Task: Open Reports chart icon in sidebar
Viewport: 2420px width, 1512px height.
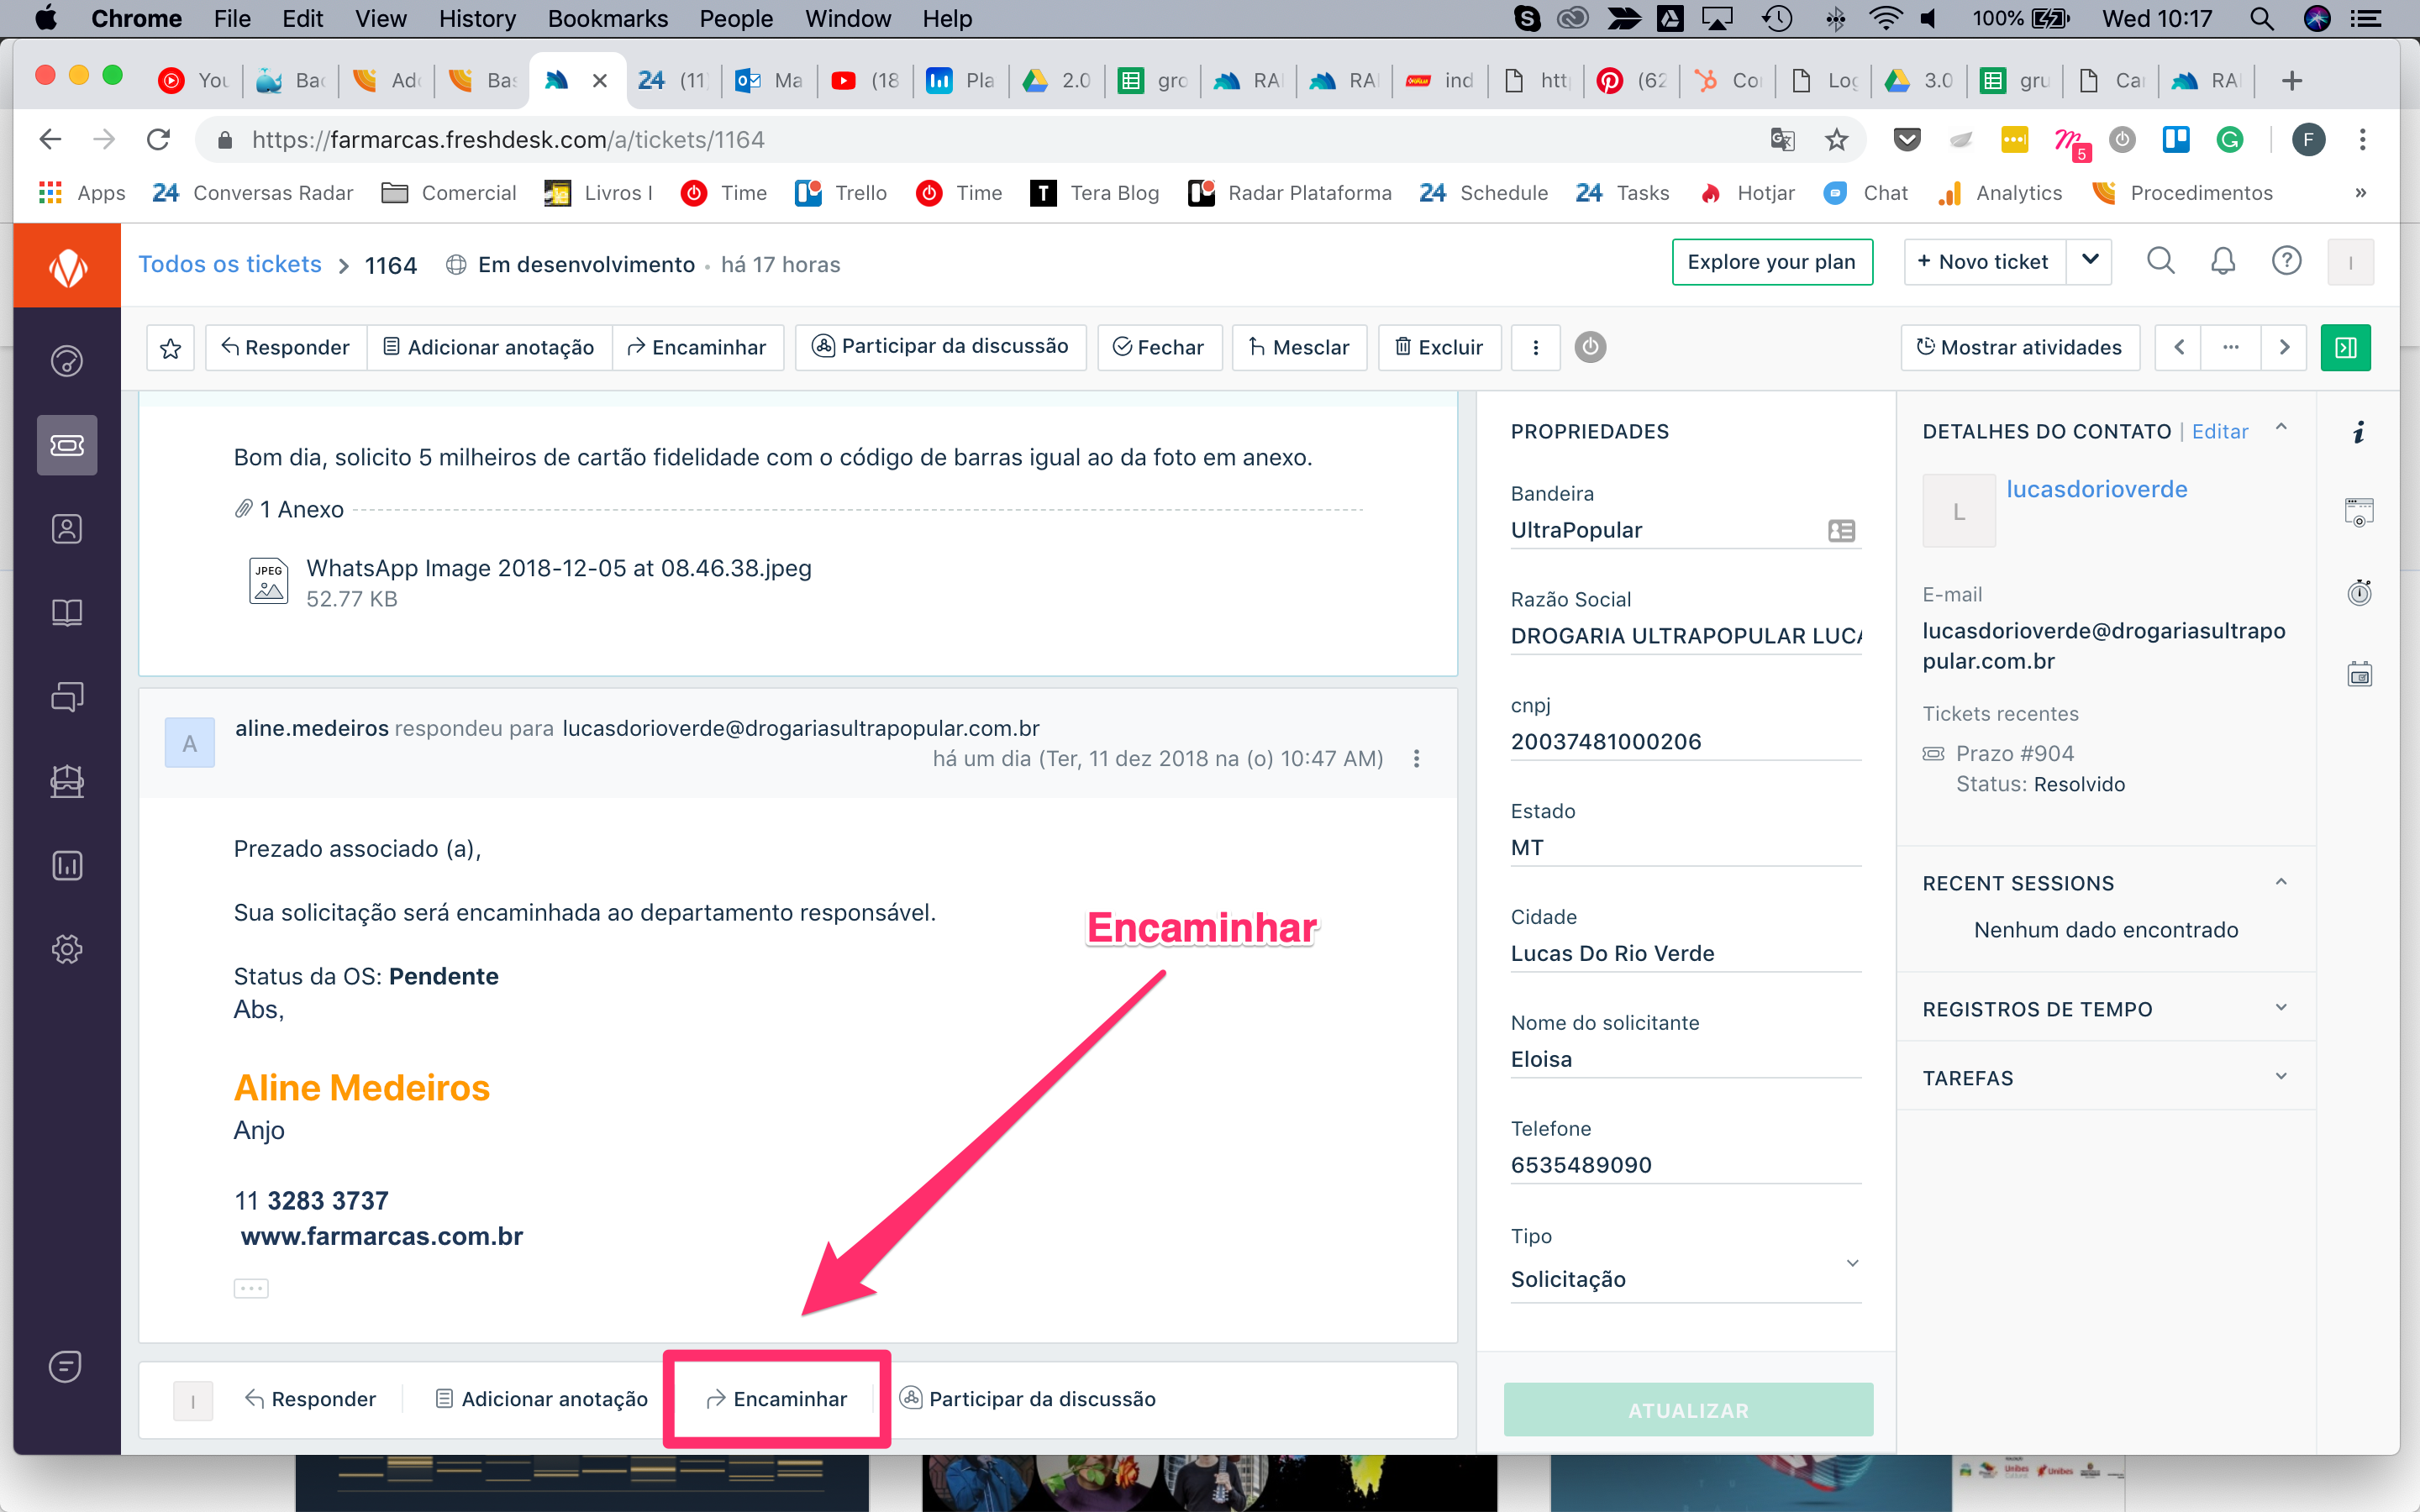Action: pos(67,865)
